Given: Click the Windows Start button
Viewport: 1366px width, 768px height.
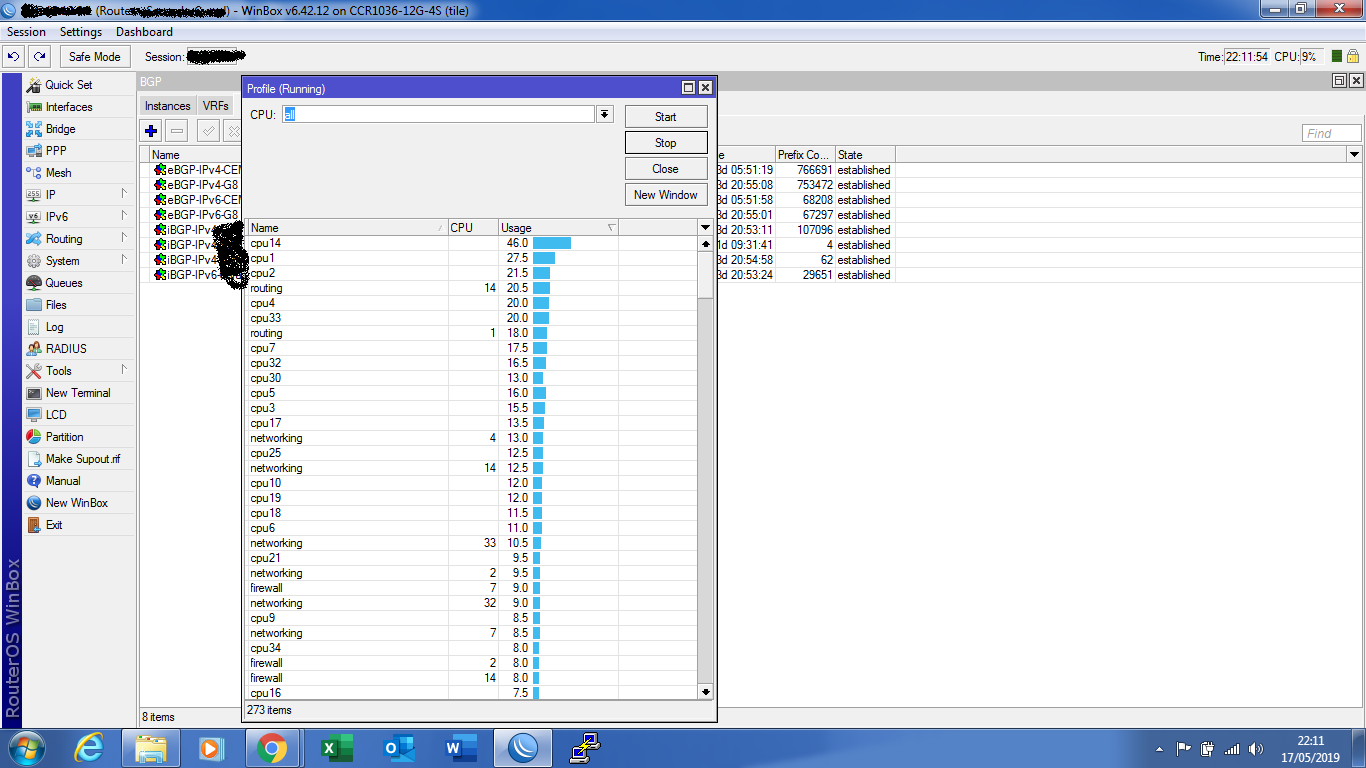Looking at the screenshot, I should (24, 748).
